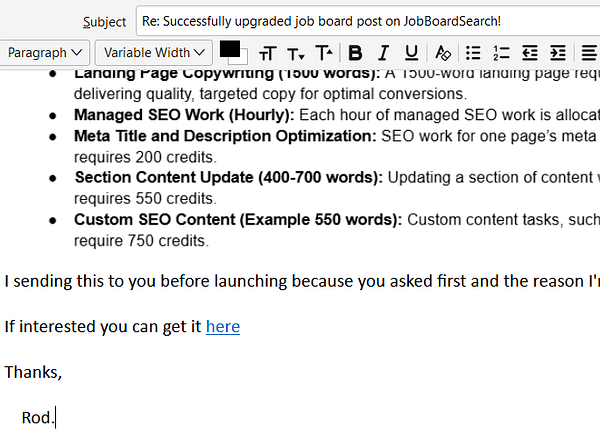Outdent the text with the outdent icon
600x434 pixels.
(530, 53)
